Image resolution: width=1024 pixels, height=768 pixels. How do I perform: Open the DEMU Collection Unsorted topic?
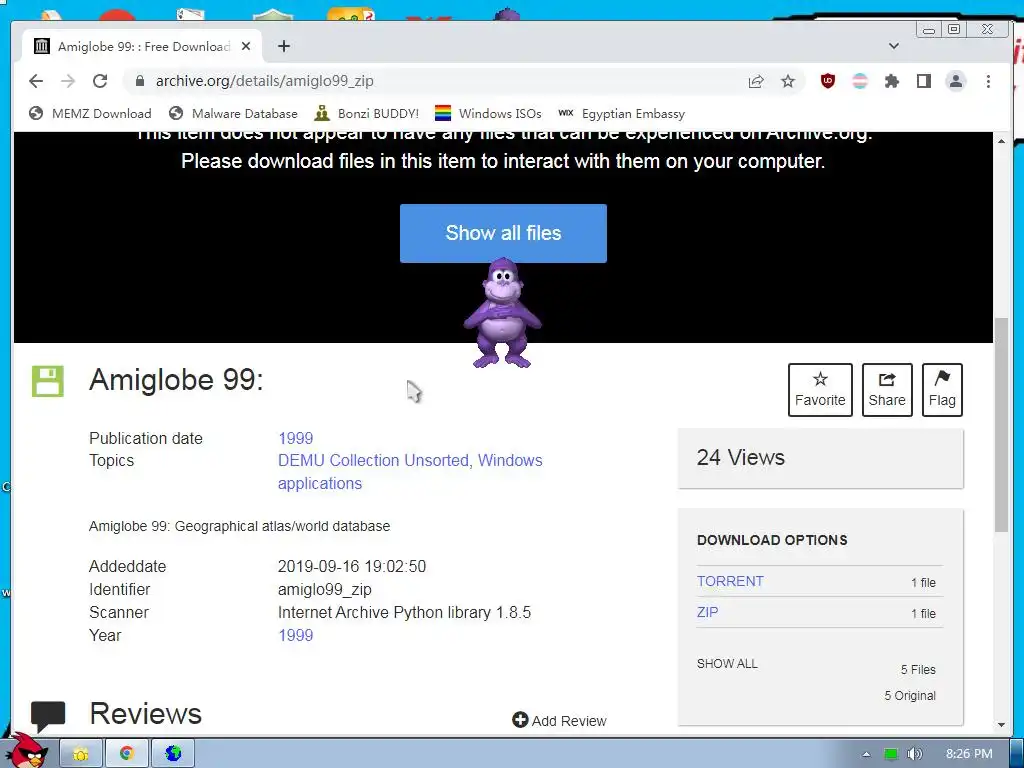(x=373, y=460)
